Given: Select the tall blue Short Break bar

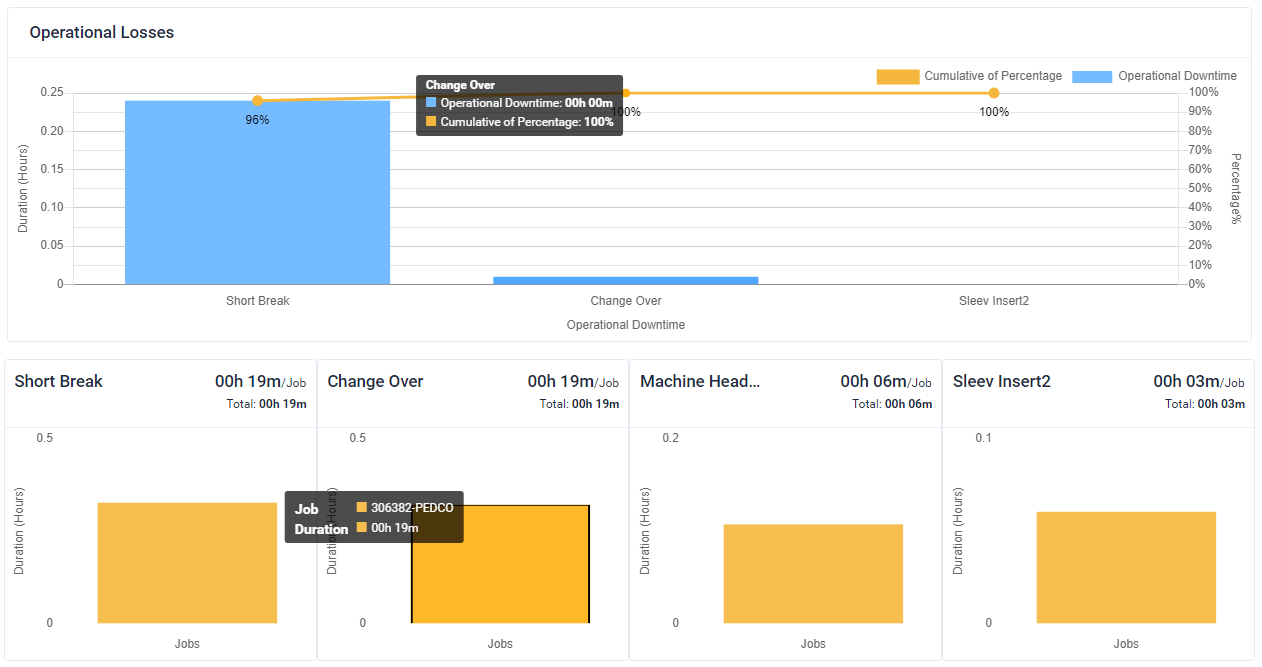Looking at the screenshot, I should [257, 192].
